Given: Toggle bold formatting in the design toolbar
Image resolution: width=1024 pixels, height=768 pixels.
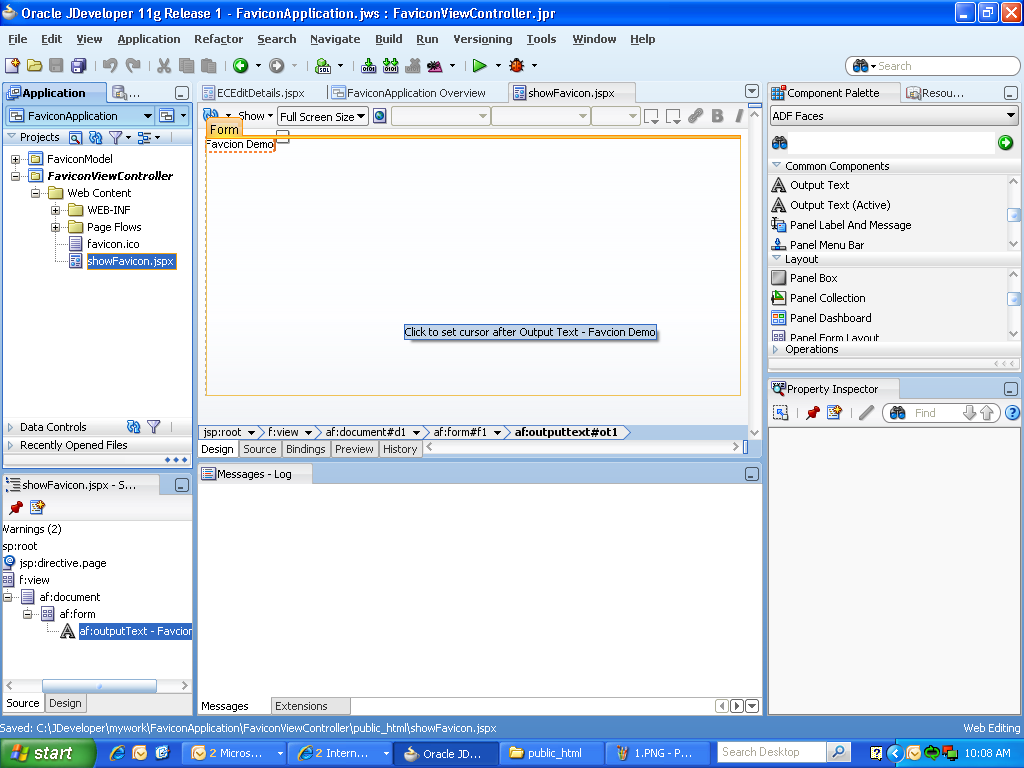Looking at the screenshot, I should (717, 116).
